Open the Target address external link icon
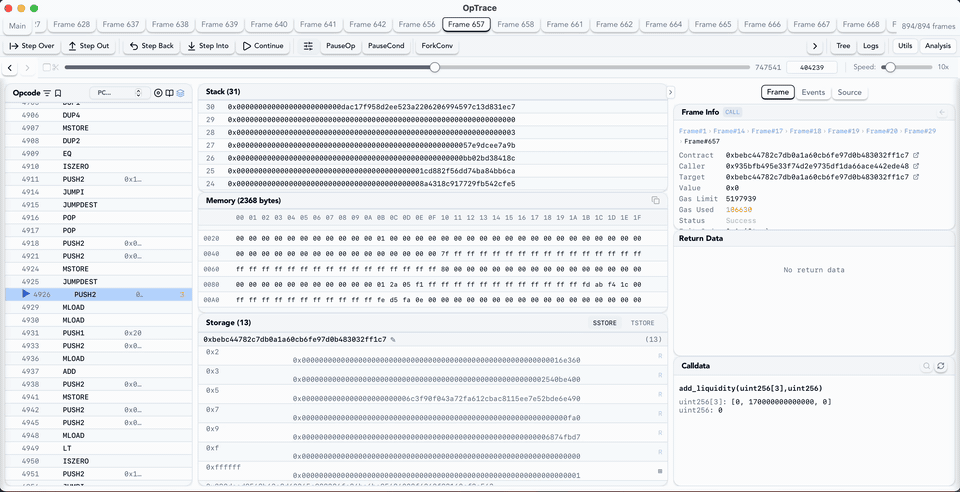960x492 pixels. [916, 177]
